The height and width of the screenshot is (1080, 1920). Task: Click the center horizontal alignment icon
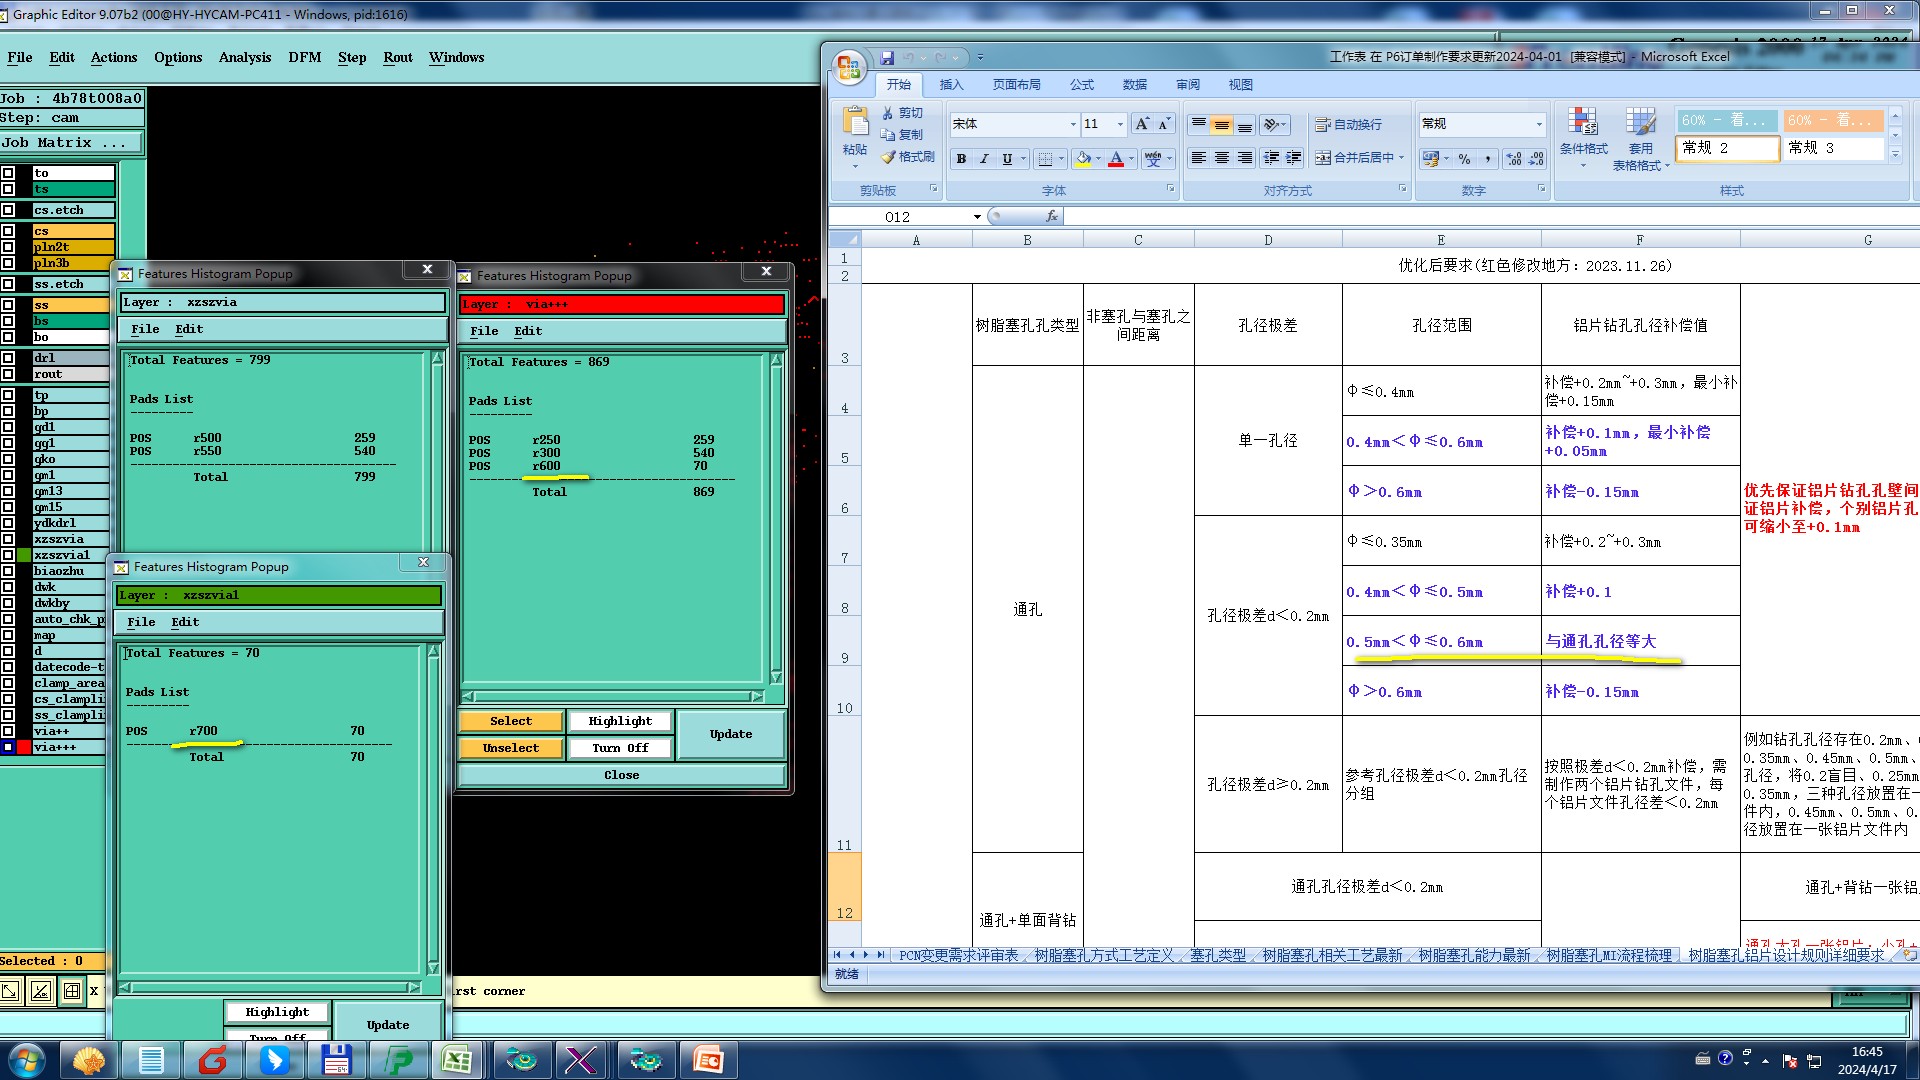click(1221, 158)
